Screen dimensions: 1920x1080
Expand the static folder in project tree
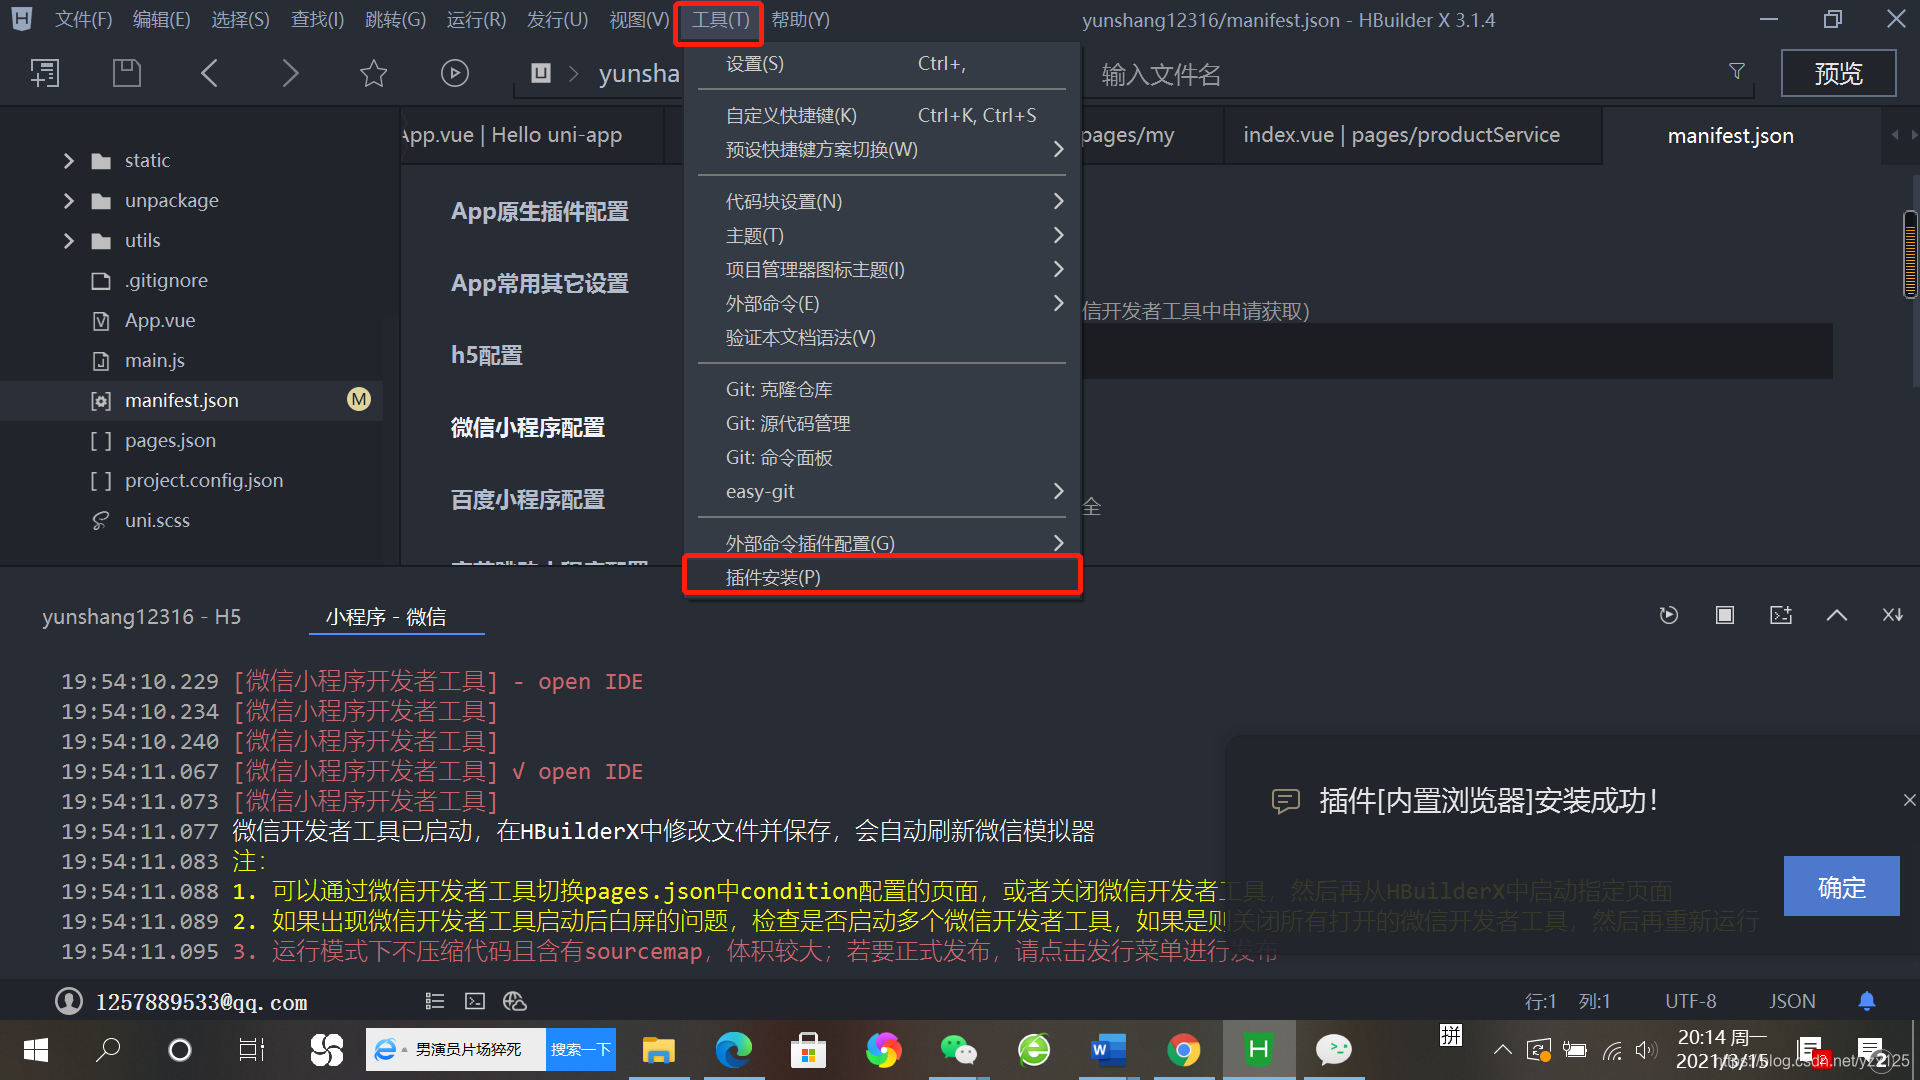coord(68,160)
